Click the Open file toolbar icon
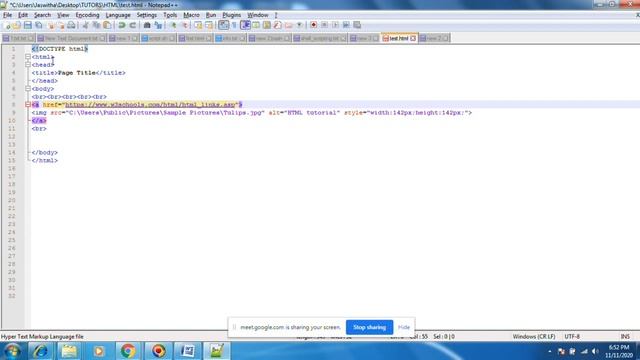The image size is (640, 360). [17, 25]
